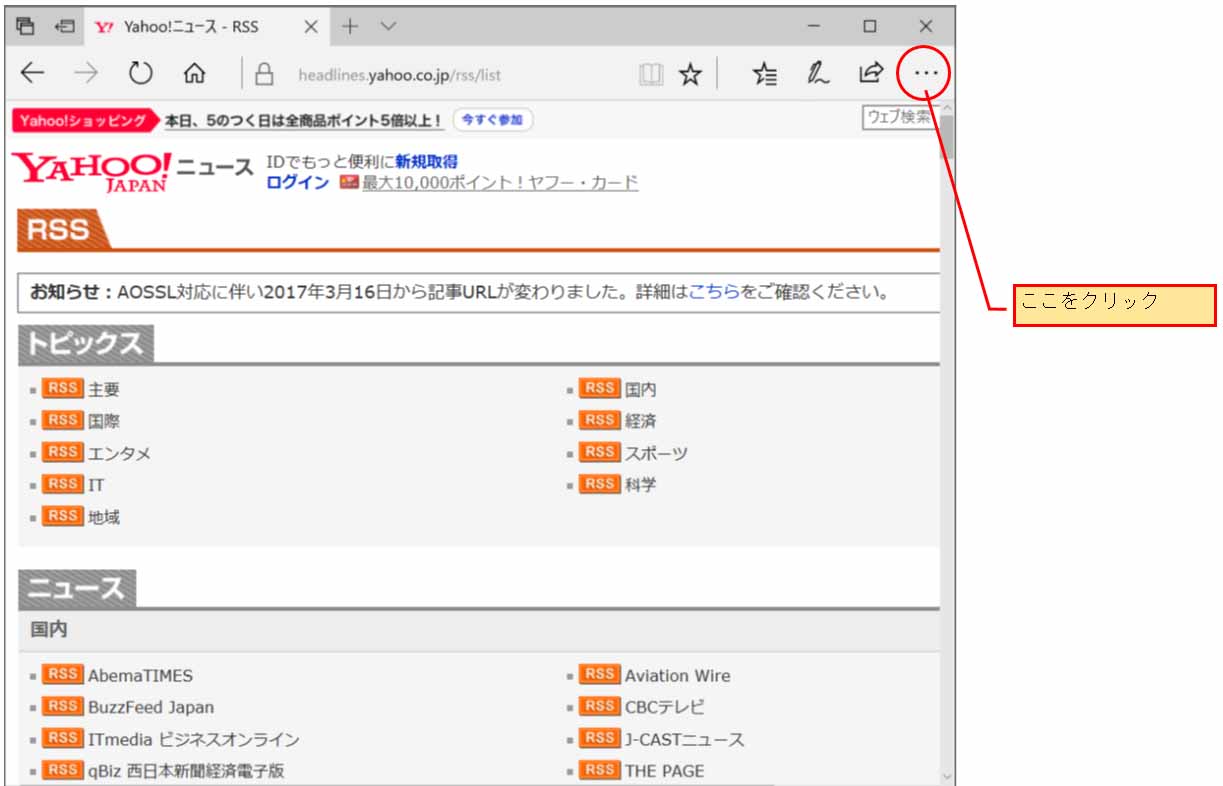Click RSS icon next to J-CASTニュース

coord(600,739)
